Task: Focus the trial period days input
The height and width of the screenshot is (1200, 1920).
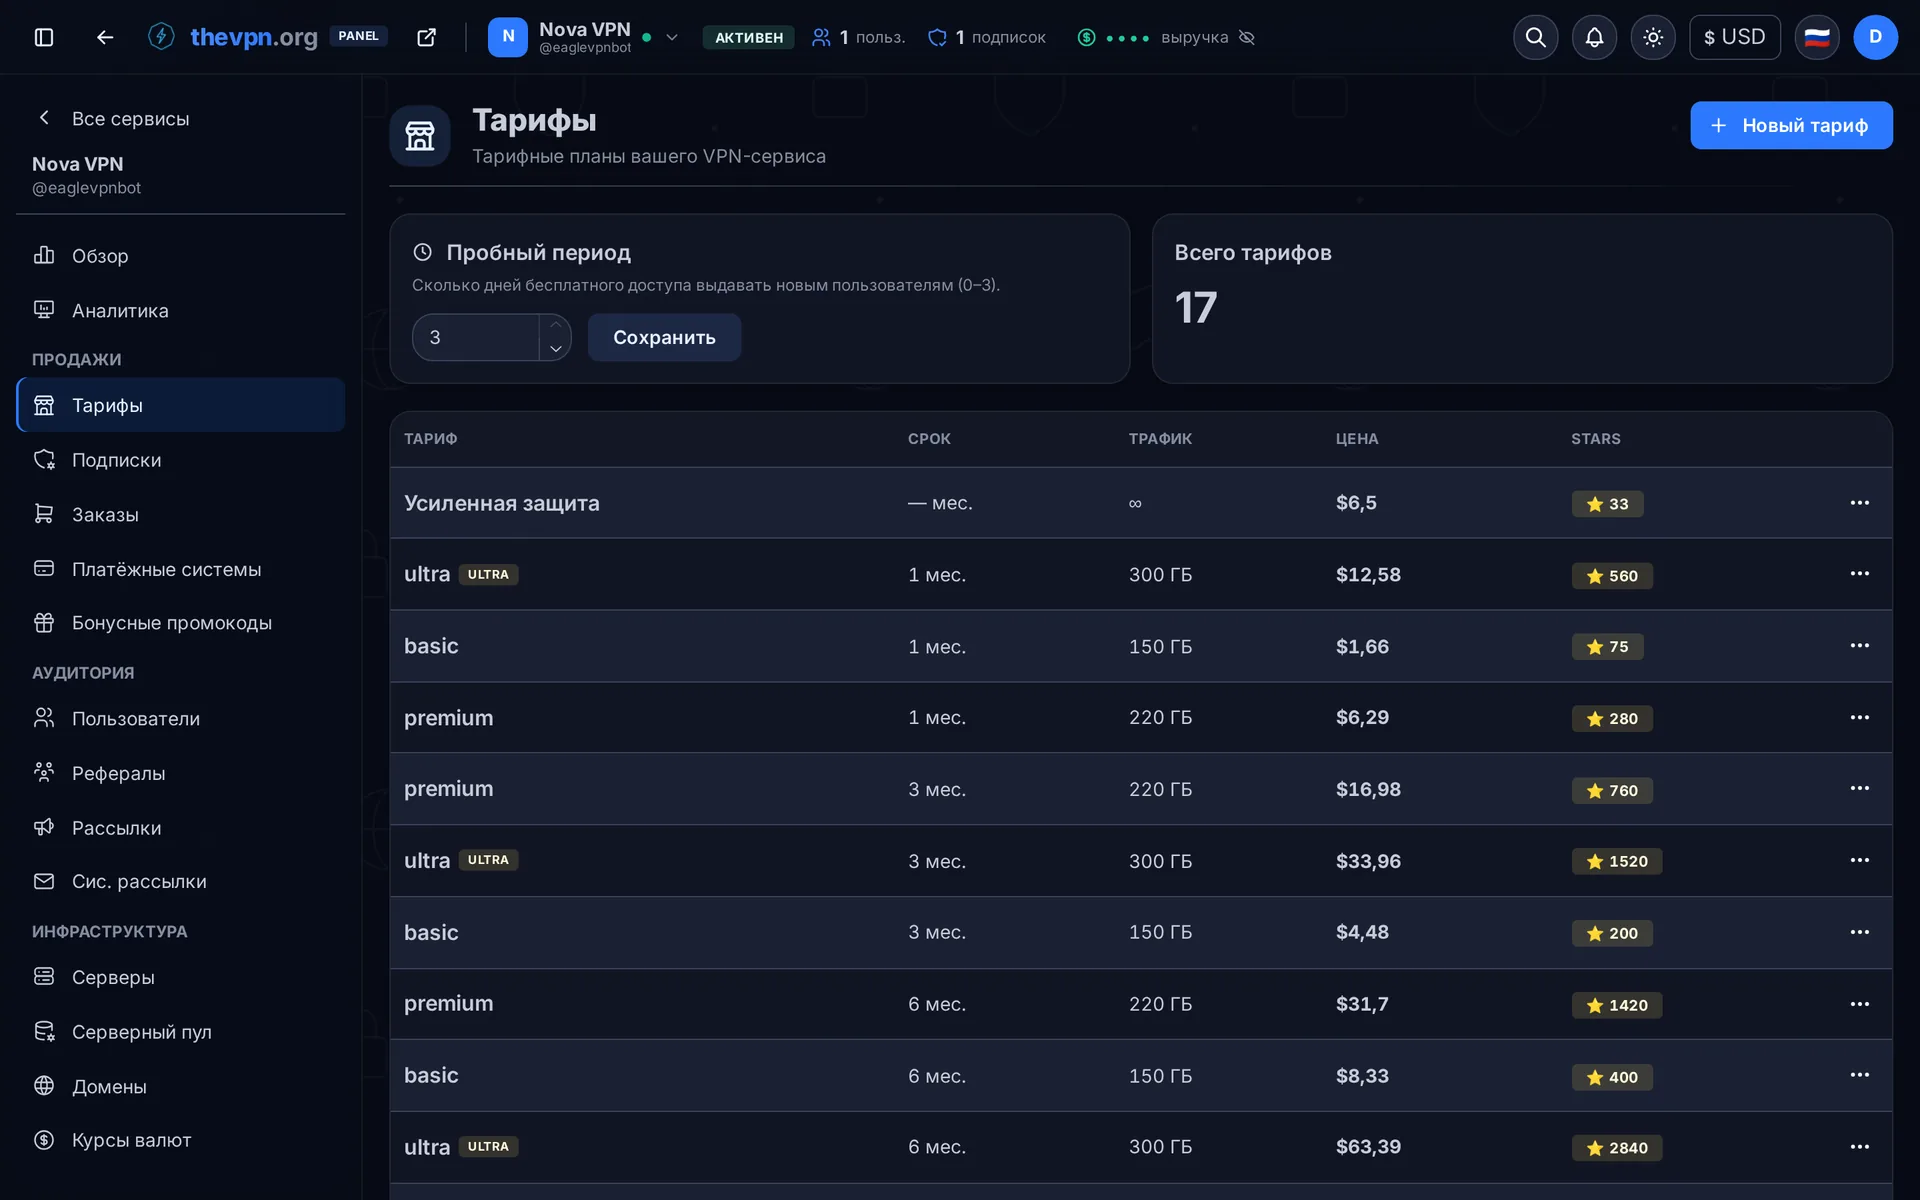Action: pos(476,337)
